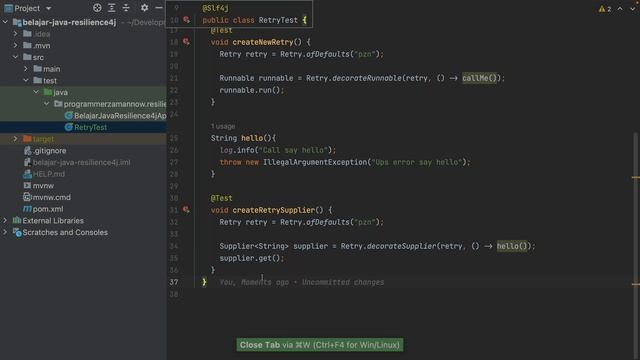Viewport: 640px width, 360px height.
Task: Click the createRetrySupplier method name
Action: pyautogui.click(x=273, y=210)
